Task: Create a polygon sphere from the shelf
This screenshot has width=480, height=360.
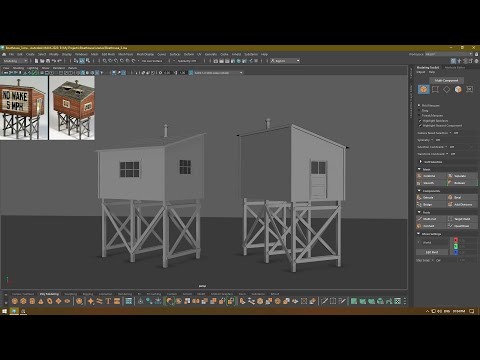Action: (15, 301)
